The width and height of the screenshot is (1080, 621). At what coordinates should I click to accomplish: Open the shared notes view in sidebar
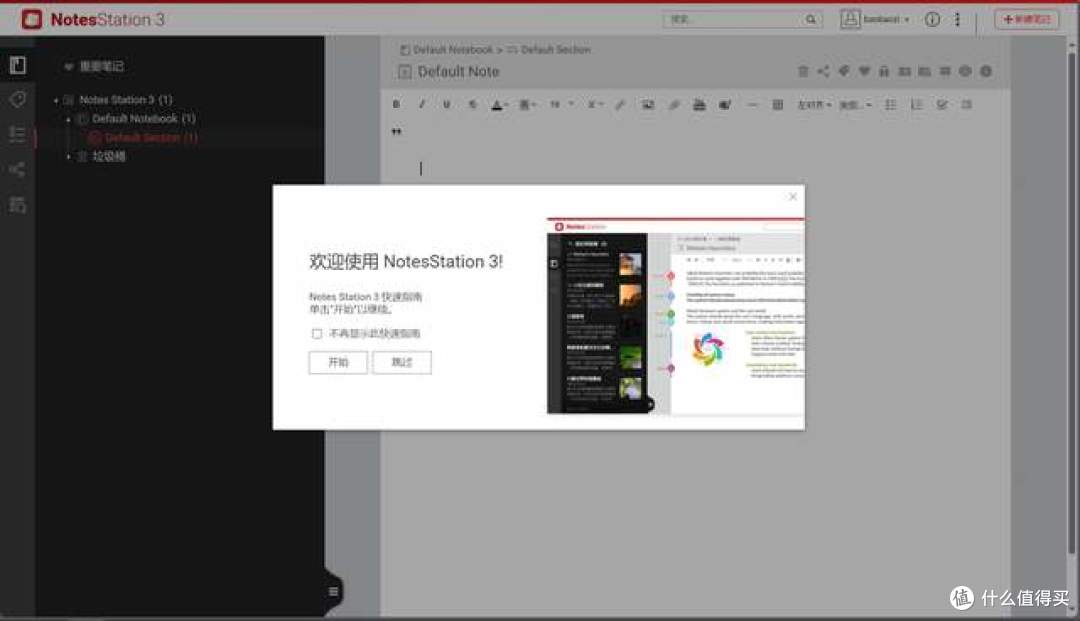click(x=18, y=169)
